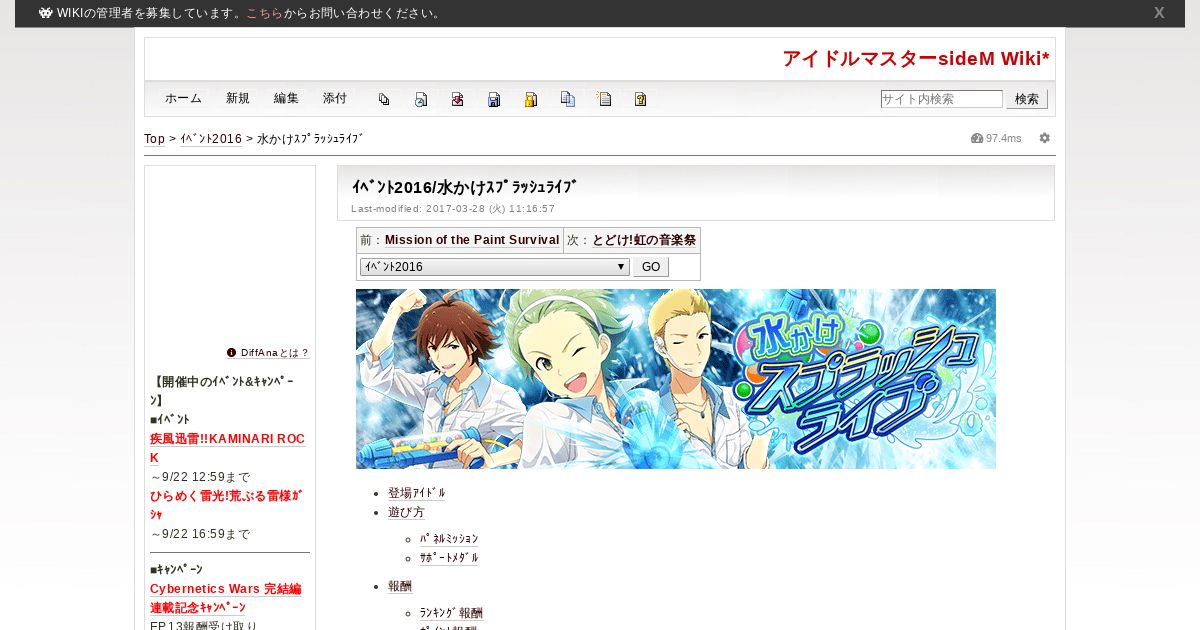
Task: Go to ｲﾍﾞﾝﾄ2016 in the breadcrumb
Action: pyautogui.click(x=211, y=139)
